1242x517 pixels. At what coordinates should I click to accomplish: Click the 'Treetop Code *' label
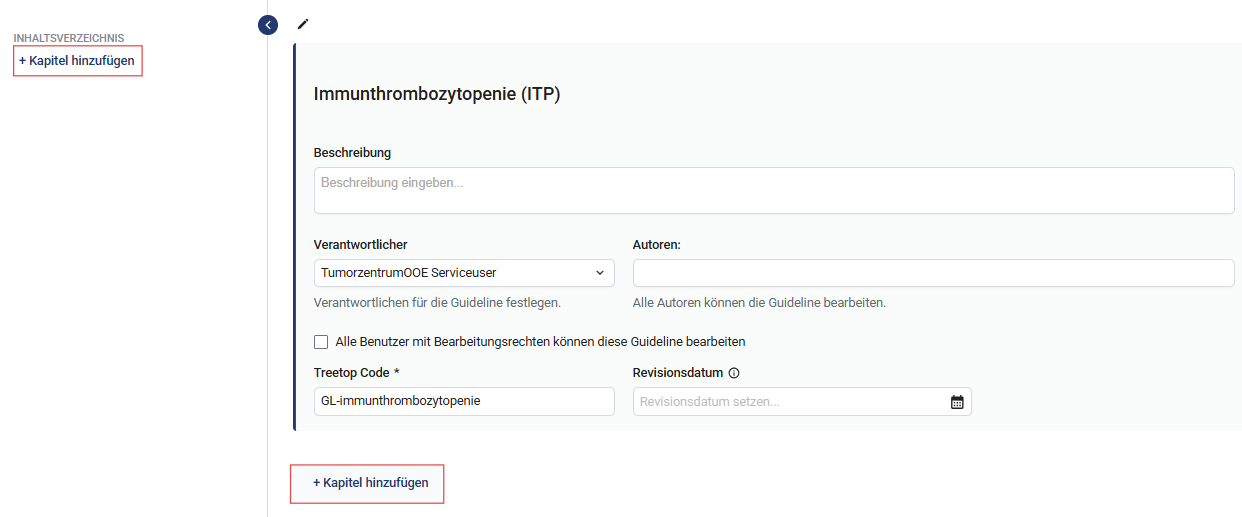point(356,373)
